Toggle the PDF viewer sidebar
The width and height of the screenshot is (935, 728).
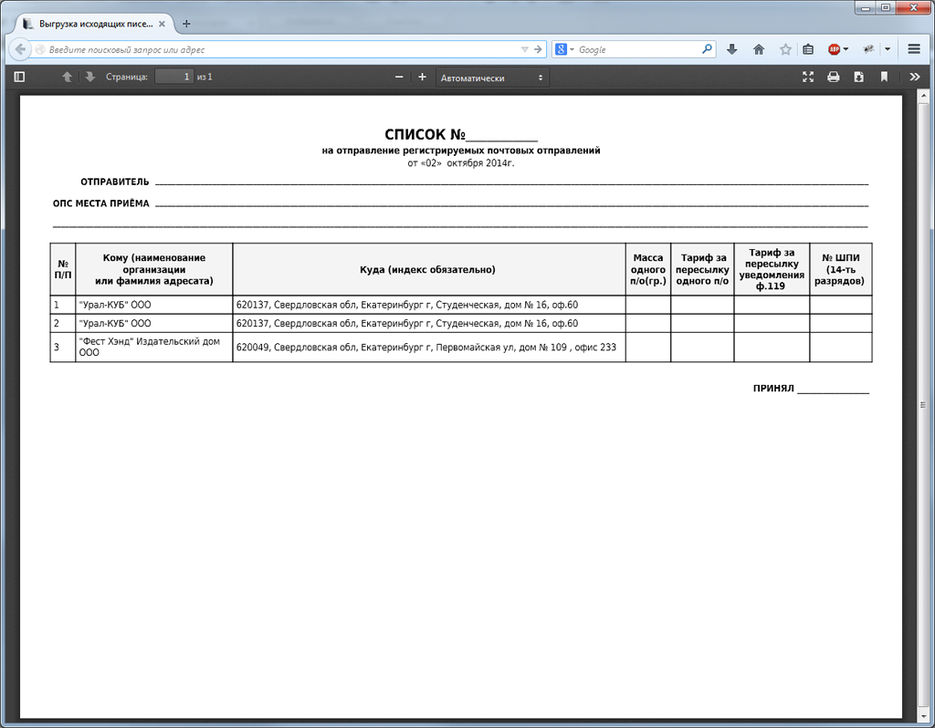(19, 77)
